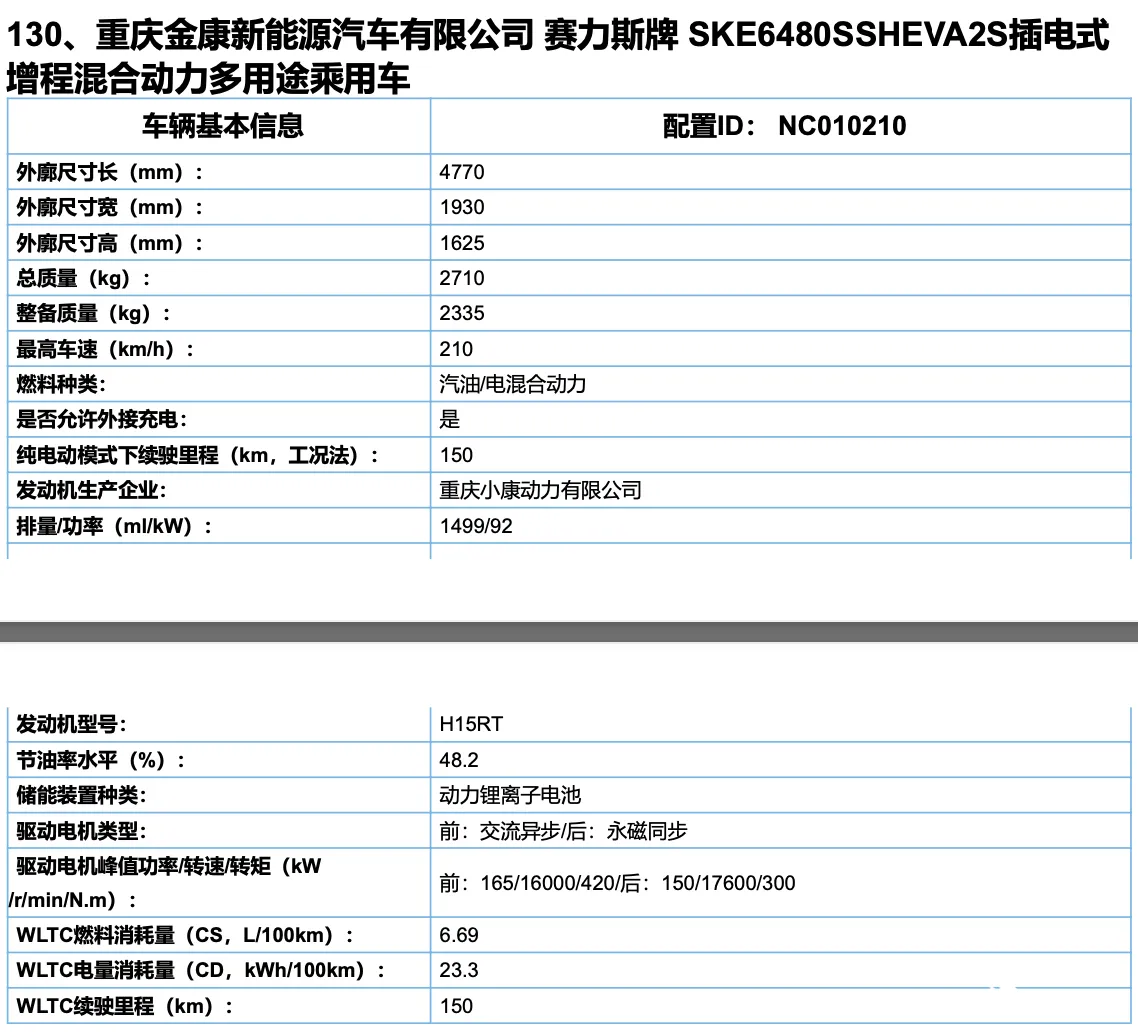Select the "整备质量 (kg)" label
The image size is (1138, 1032).
(94, 314)
